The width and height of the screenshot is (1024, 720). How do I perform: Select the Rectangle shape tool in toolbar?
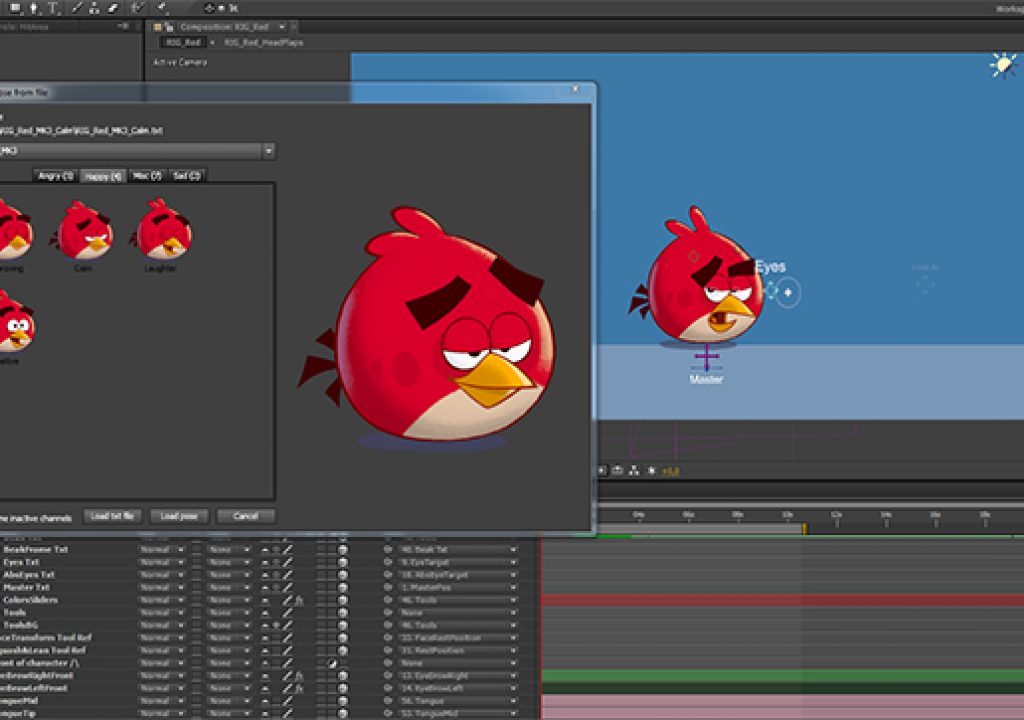pos(14,8)
